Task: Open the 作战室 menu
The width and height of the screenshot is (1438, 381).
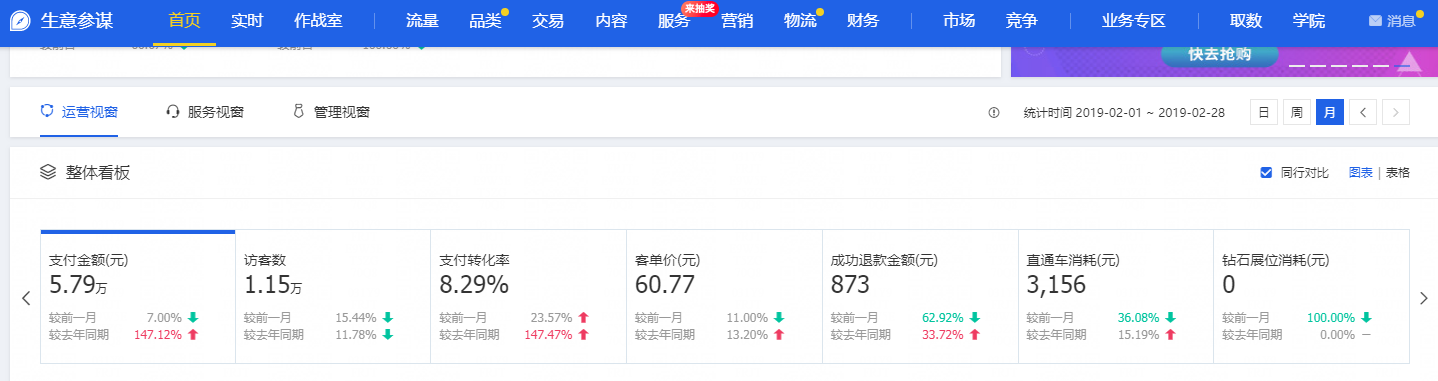Action: 318,21
